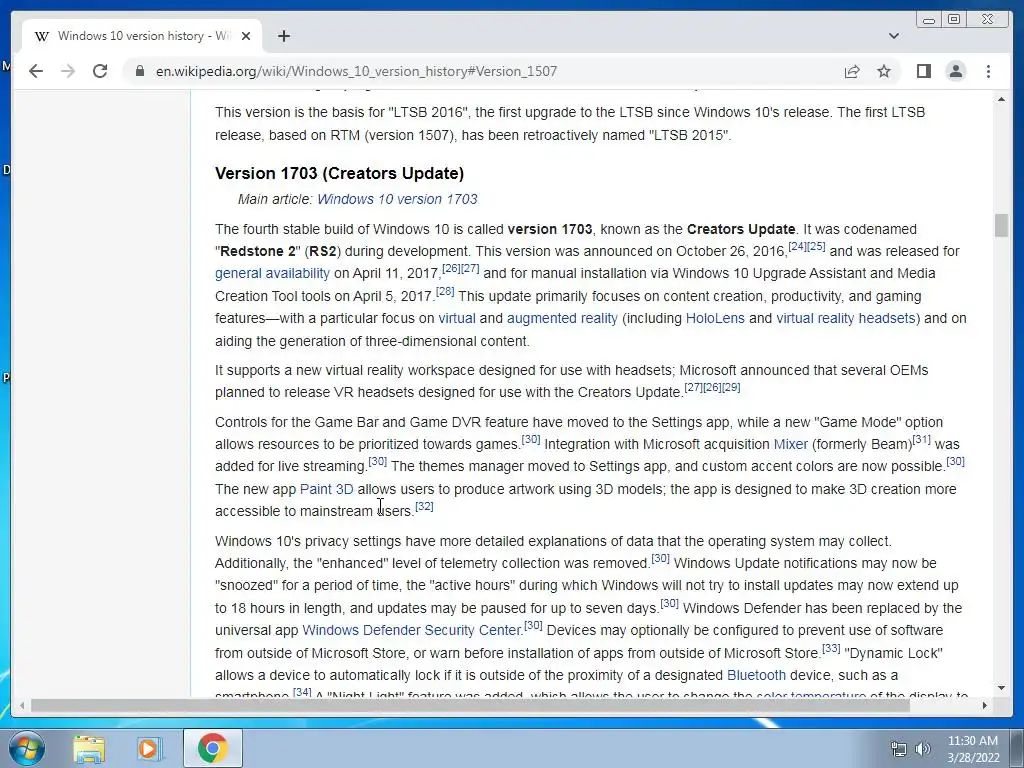Click the horizontal scrollbar thumb
Screen dimensions: 1024x768
point(470,705)
